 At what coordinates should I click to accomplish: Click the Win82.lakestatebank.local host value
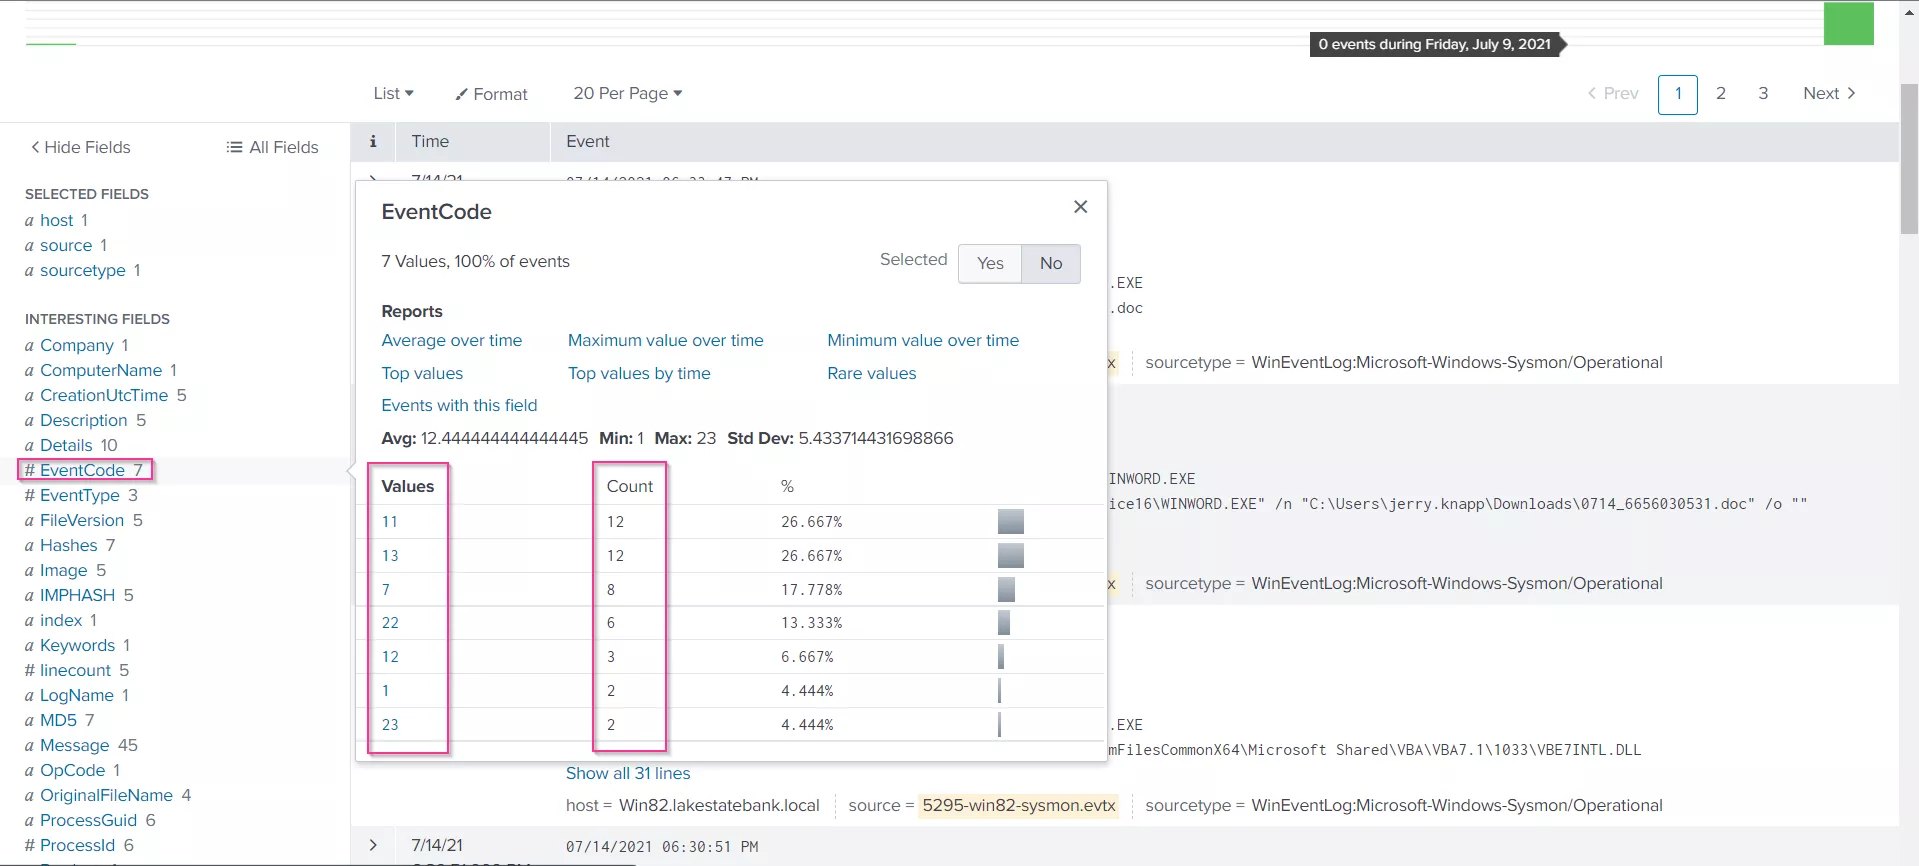coord(719,805)
